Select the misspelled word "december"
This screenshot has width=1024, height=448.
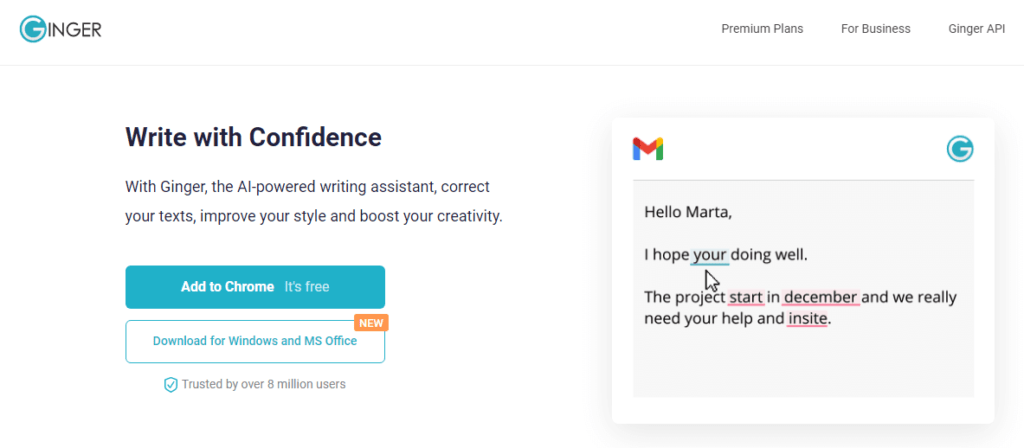[x=820, y=297]
